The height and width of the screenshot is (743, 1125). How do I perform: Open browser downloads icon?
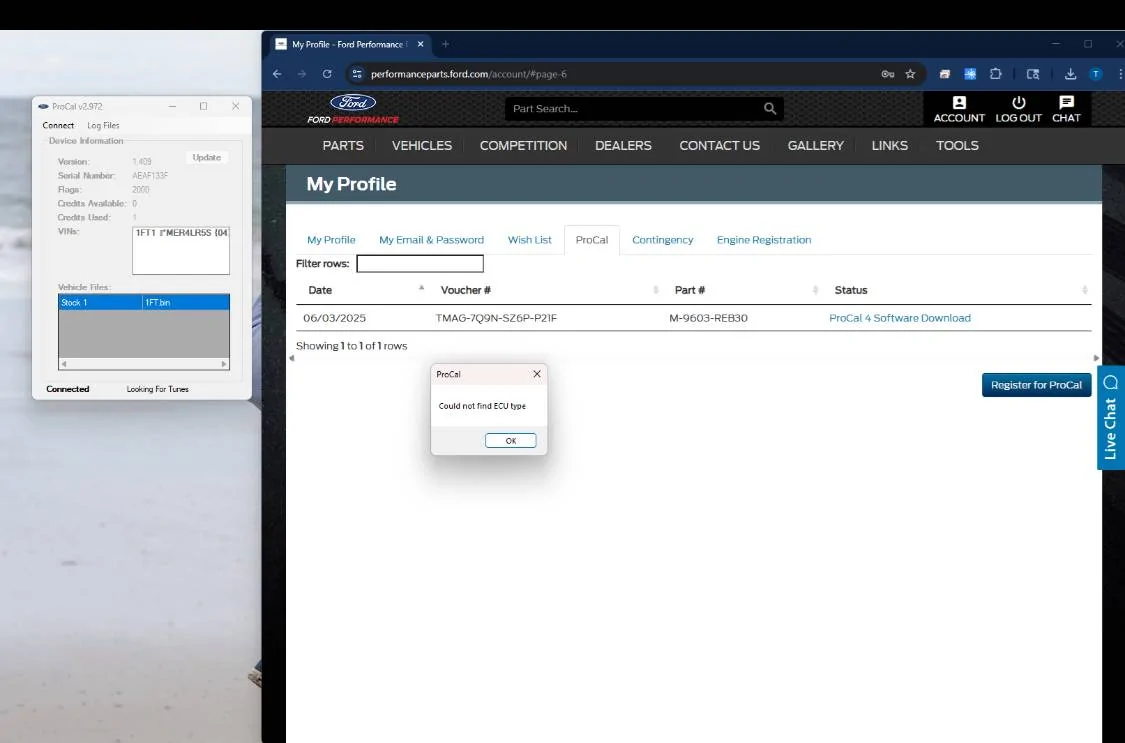[1070, 74]
